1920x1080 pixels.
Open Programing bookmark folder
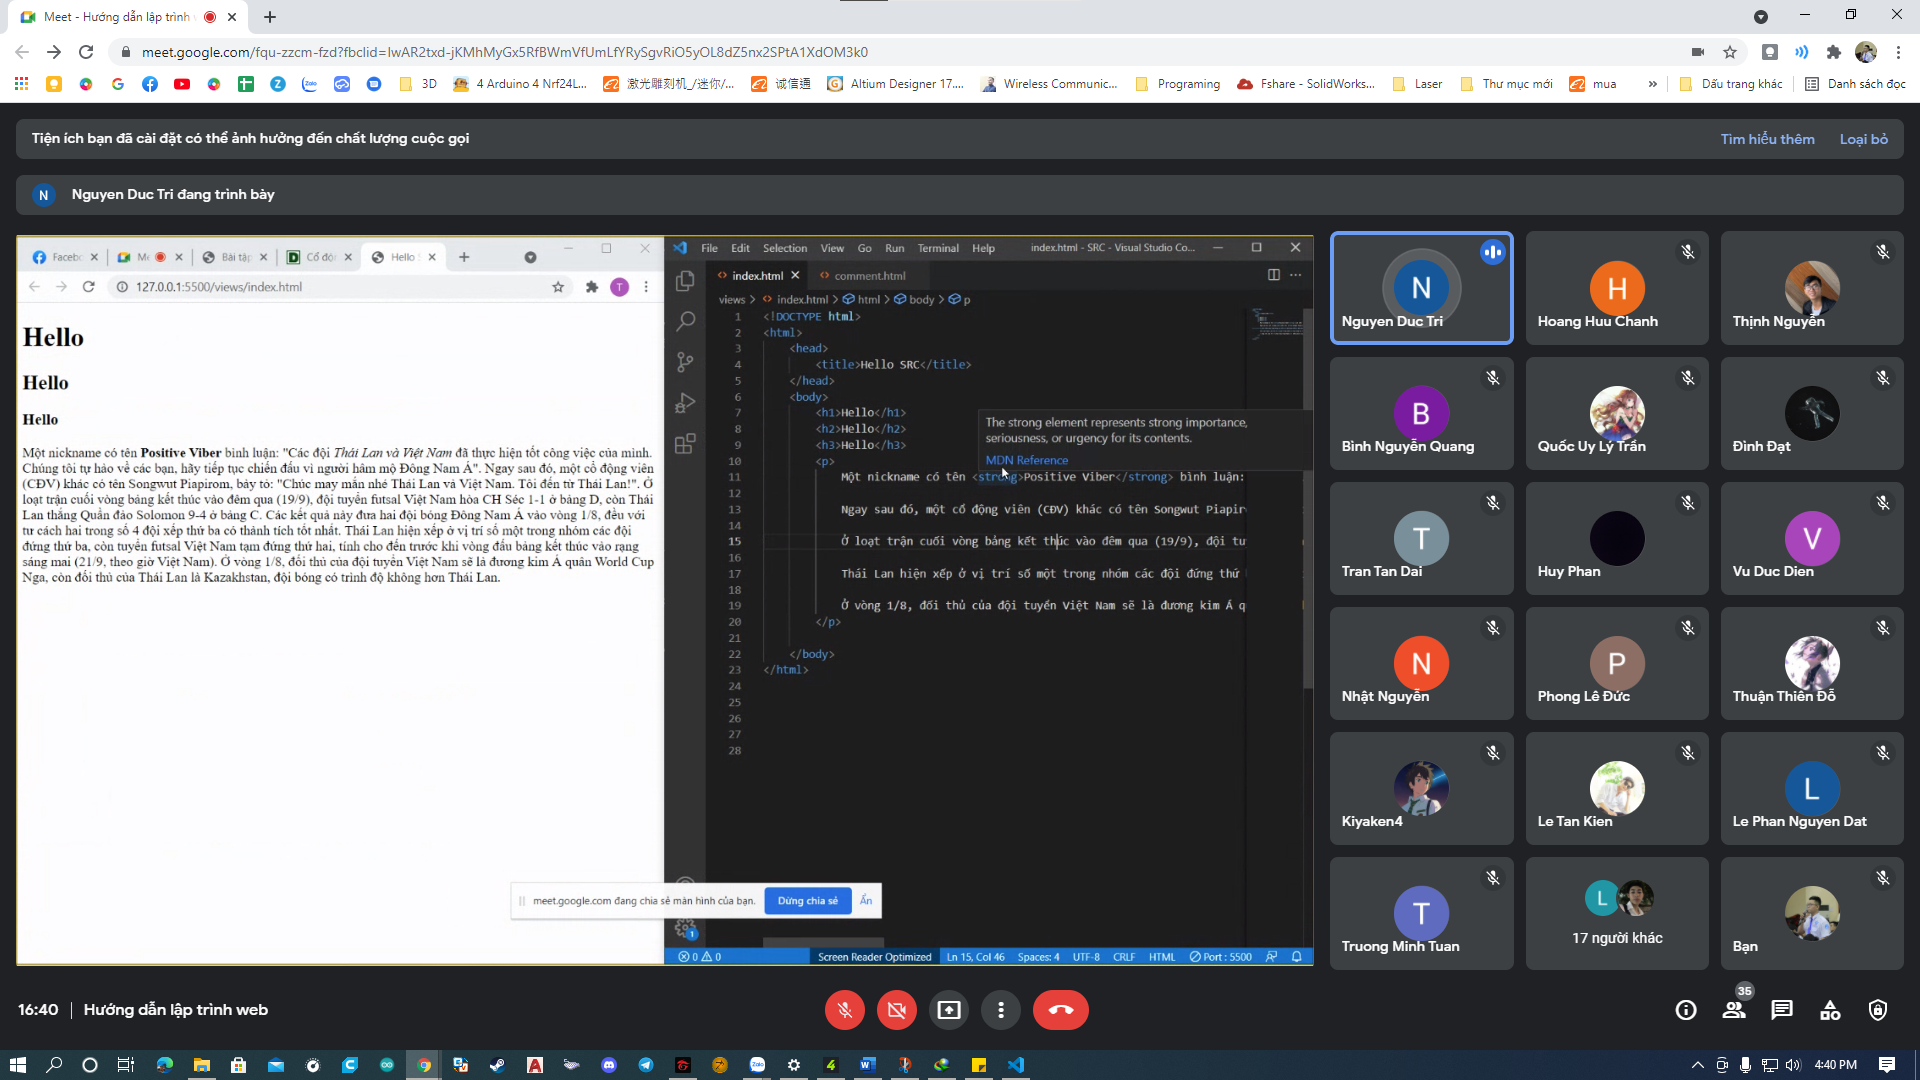coord(1178,84)
